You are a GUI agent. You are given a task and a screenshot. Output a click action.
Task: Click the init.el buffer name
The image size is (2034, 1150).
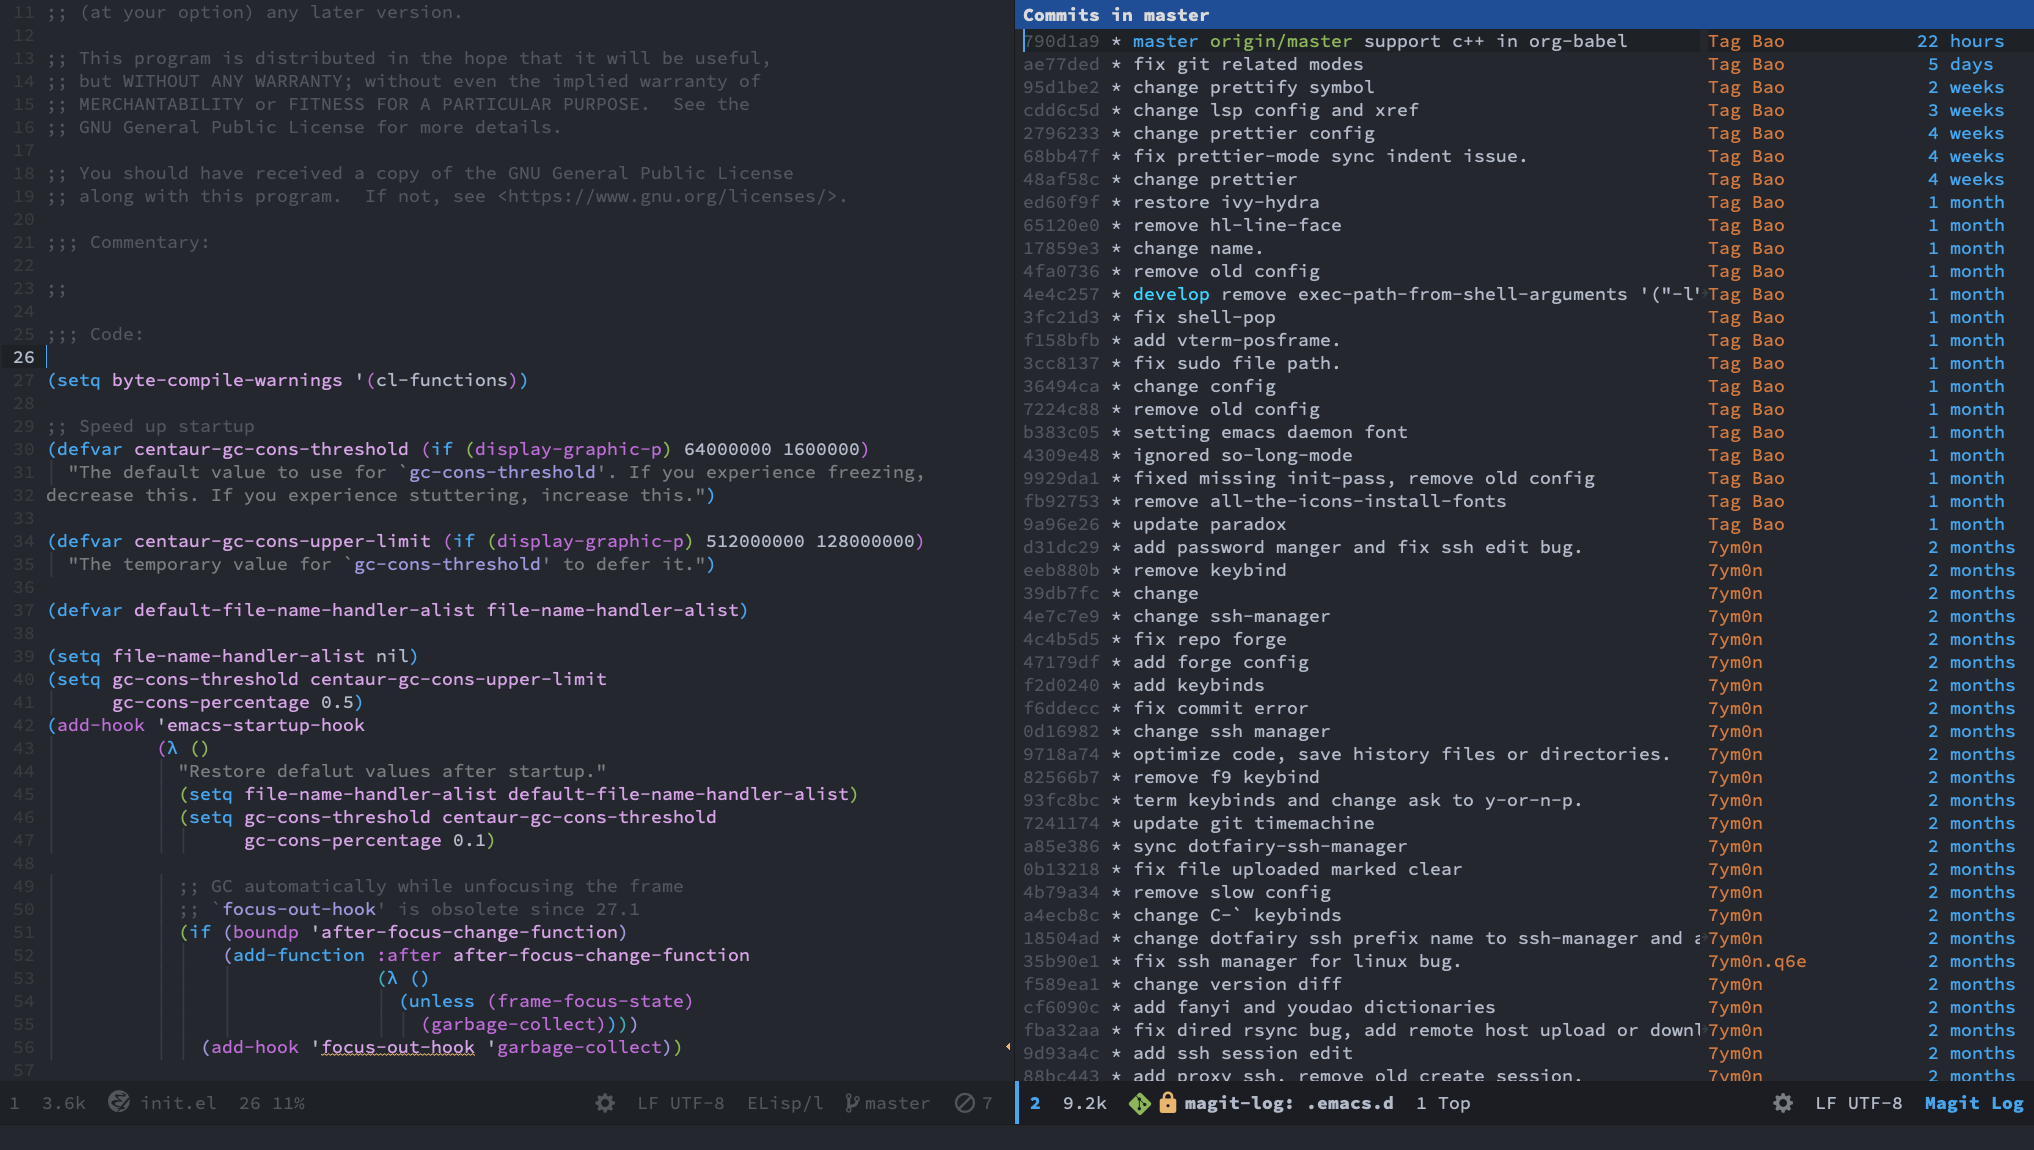click(x=178, y=1103)
